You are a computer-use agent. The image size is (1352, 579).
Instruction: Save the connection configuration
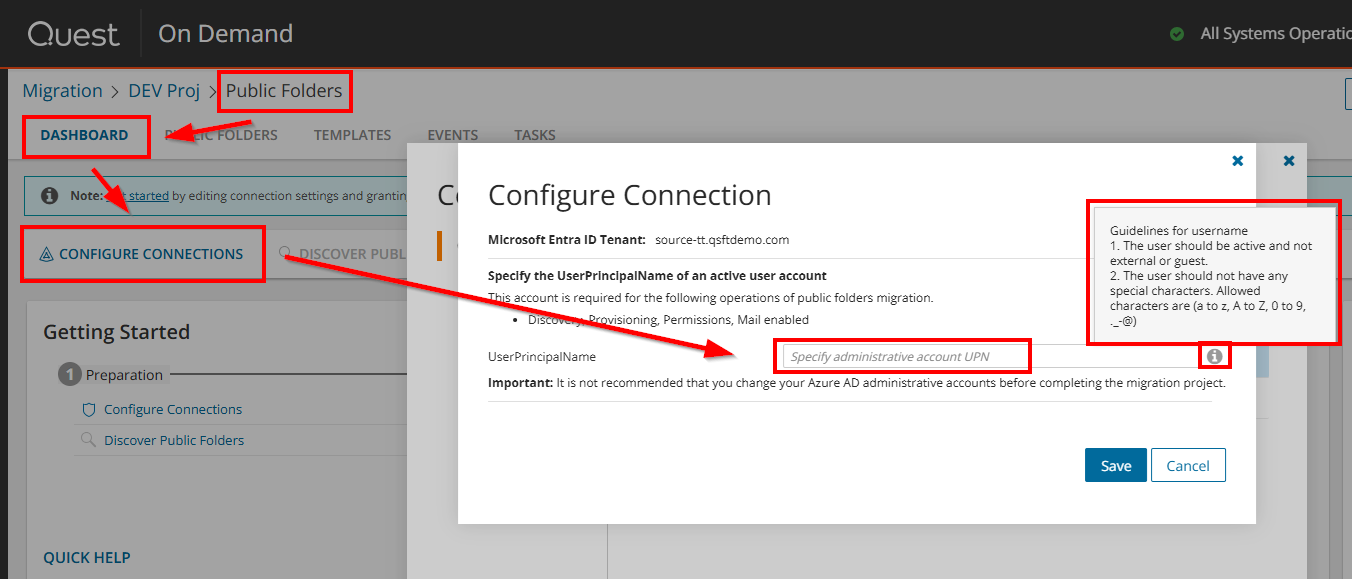[x=1116, y=465]
